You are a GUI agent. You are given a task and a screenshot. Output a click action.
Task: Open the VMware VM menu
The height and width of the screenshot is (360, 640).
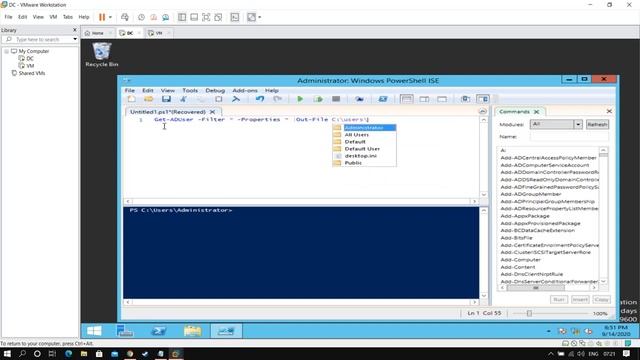53,17
